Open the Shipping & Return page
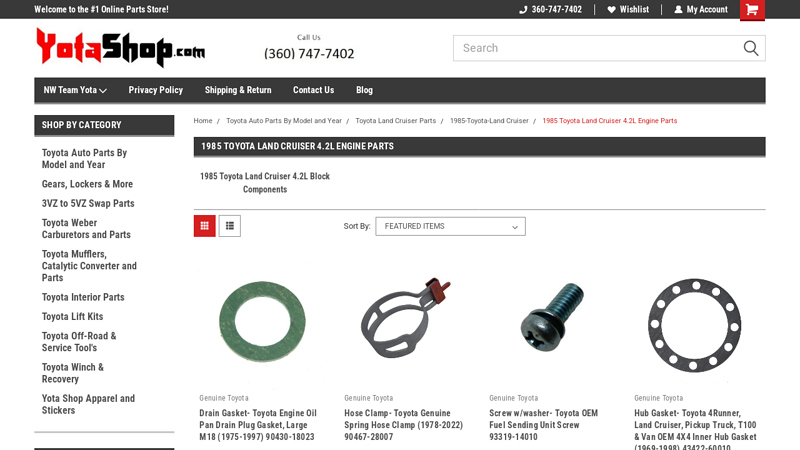Image resolution: width=800 pixels, height=450 pixels. (238, 90)
